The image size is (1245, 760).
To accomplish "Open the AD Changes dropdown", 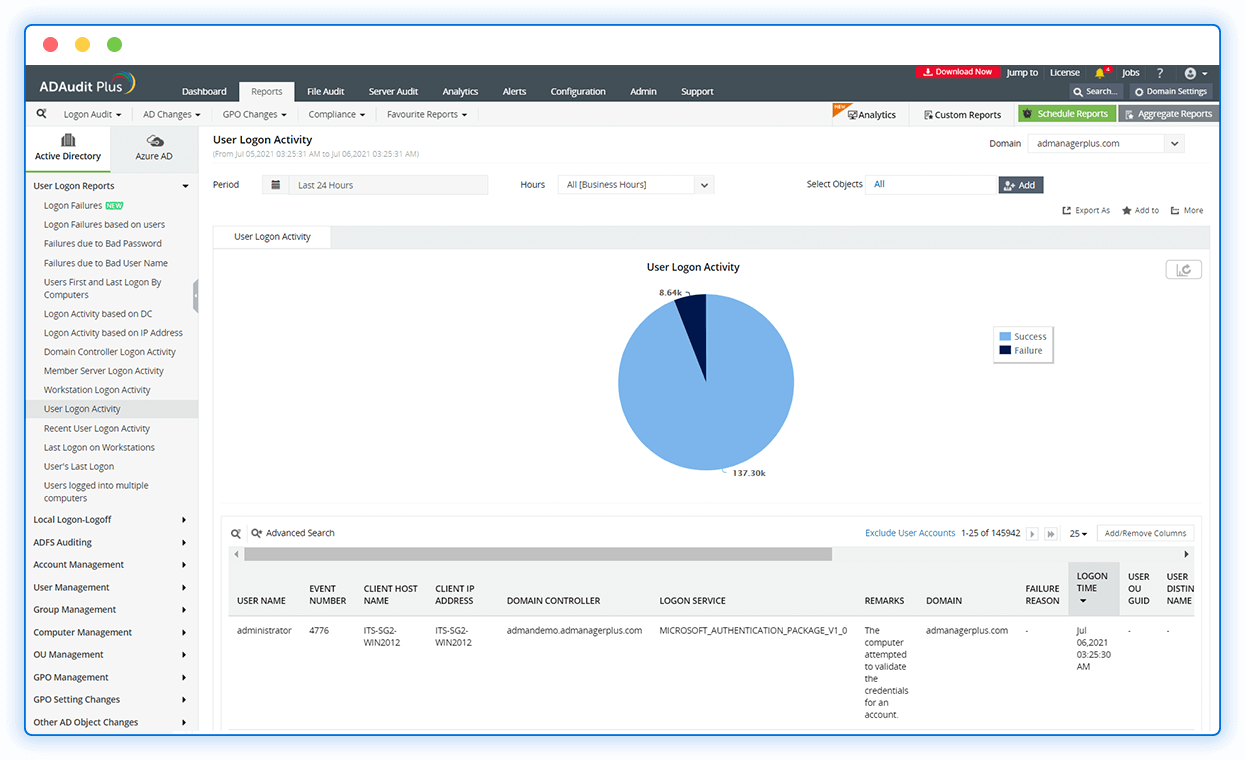I will coord(172,114).
